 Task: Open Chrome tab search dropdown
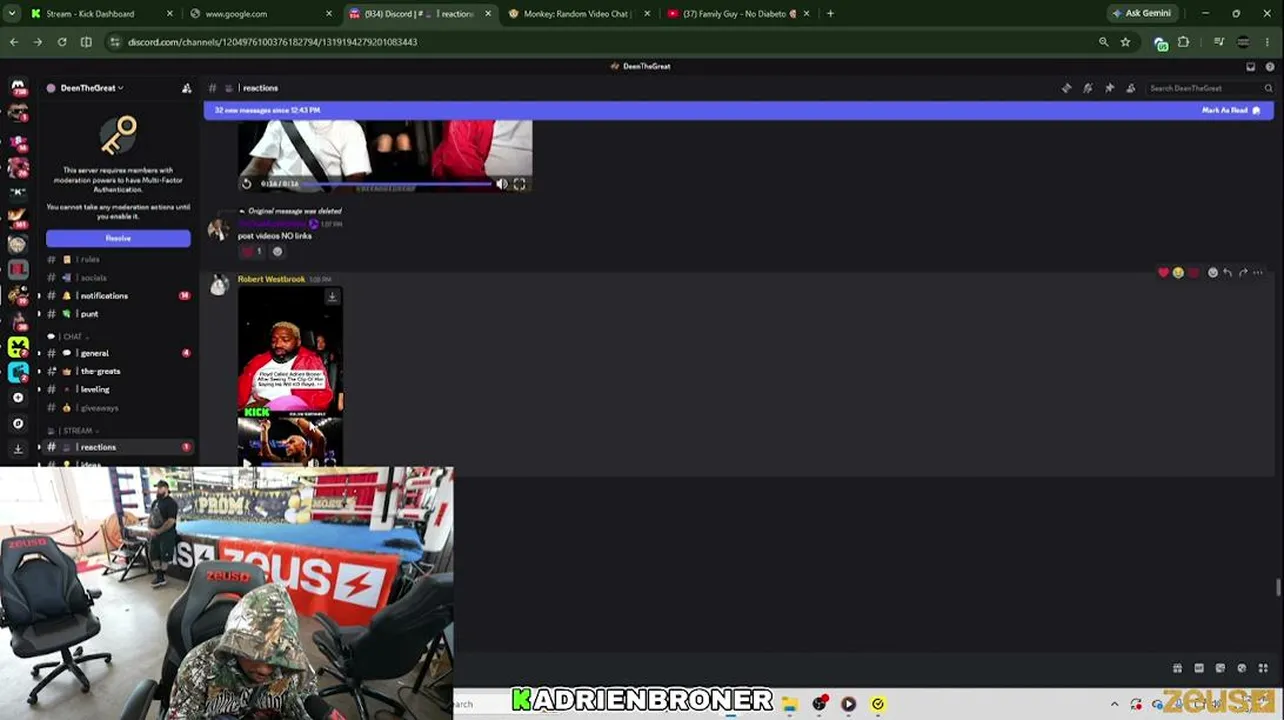pyautogui.click(x=12, y=14)
